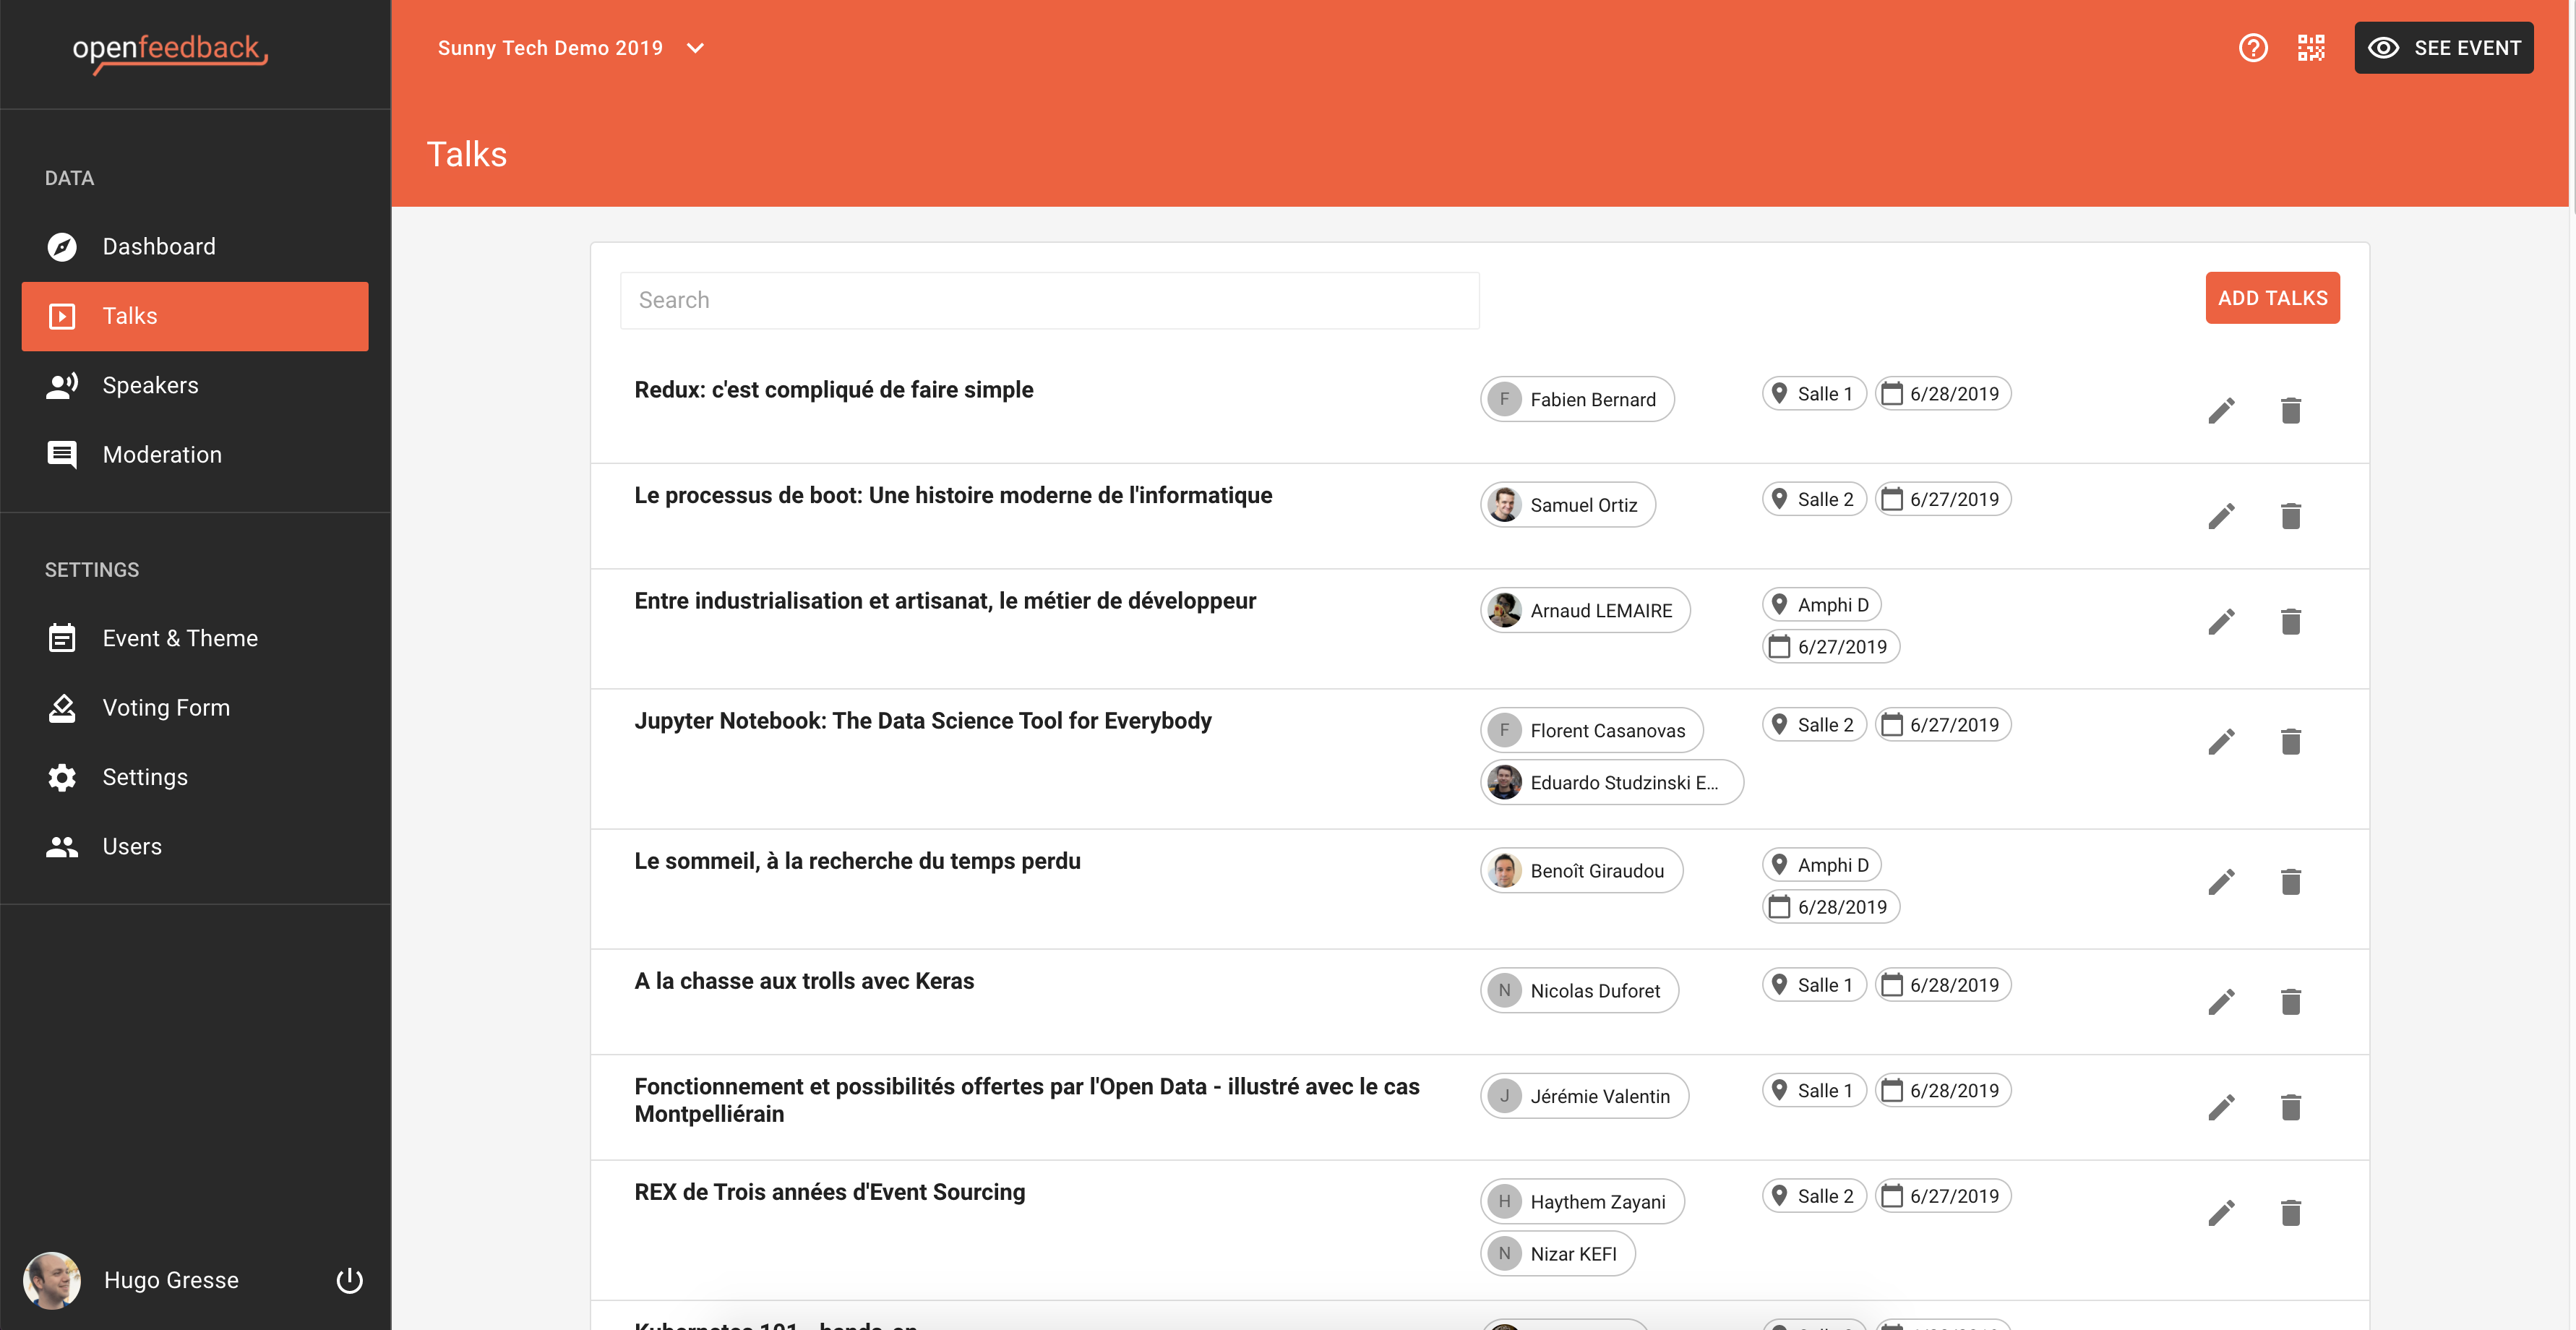Click the 6/28/2019 date on Le sommeil row
Image resolution: width=2576 pixels, height=1330 pixels.
tap(1831, 907)
